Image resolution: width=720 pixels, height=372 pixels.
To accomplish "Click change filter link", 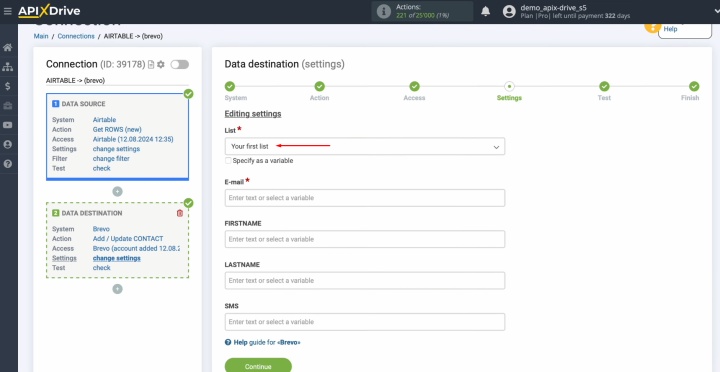I will point(111,158).
